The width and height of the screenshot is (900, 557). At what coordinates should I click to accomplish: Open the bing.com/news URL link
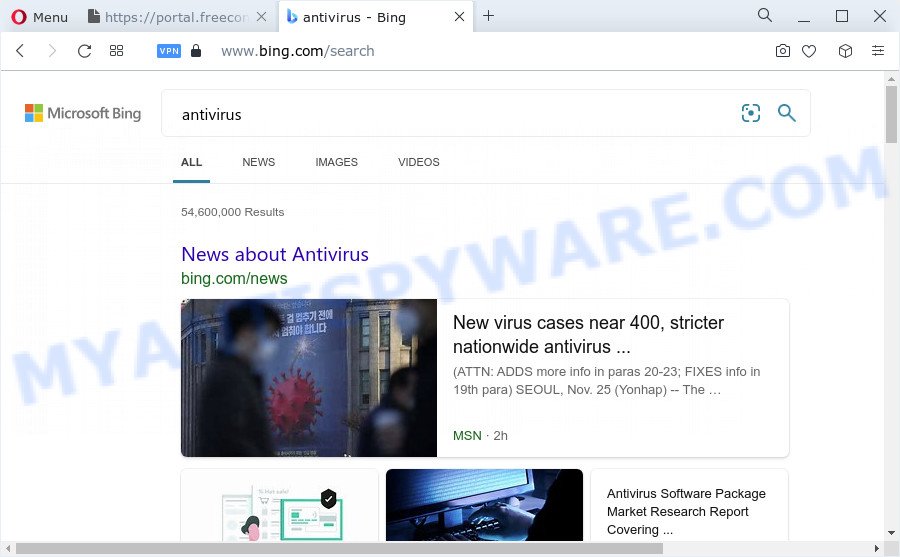234,278
